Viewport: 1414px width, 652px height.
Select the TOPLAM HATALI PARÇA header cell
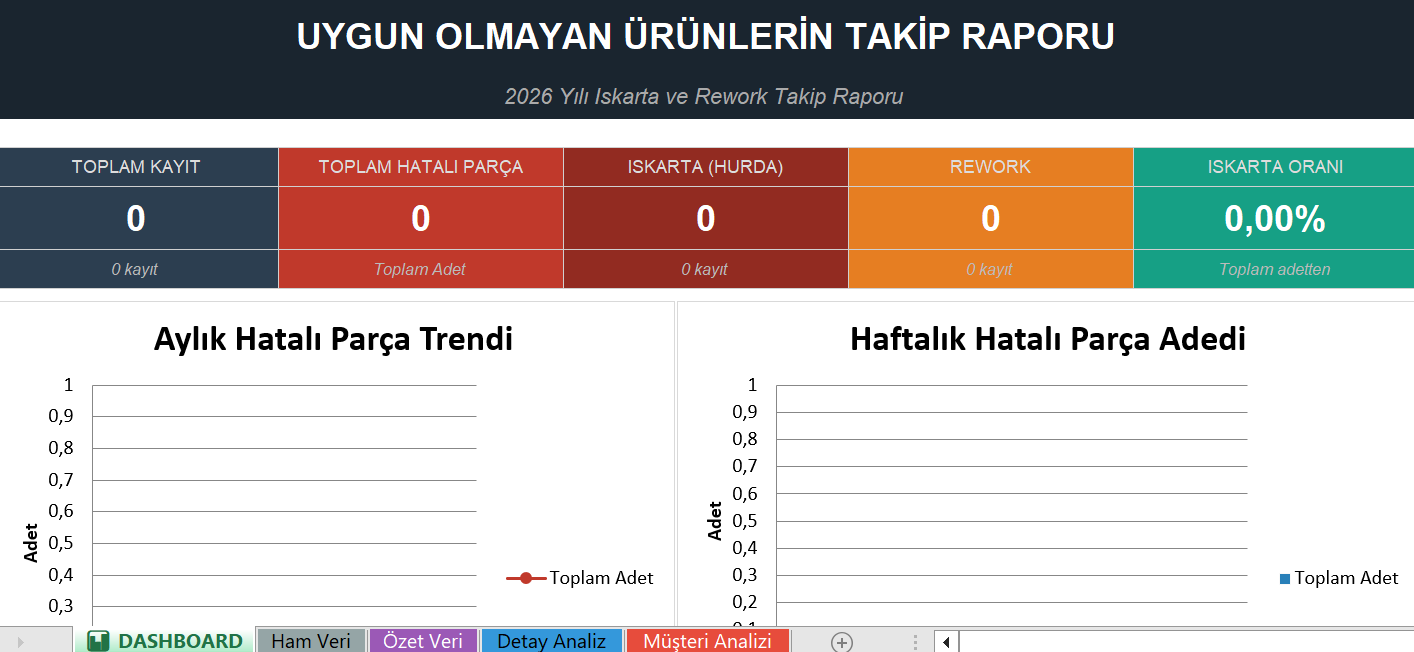[x=421, y=167]
